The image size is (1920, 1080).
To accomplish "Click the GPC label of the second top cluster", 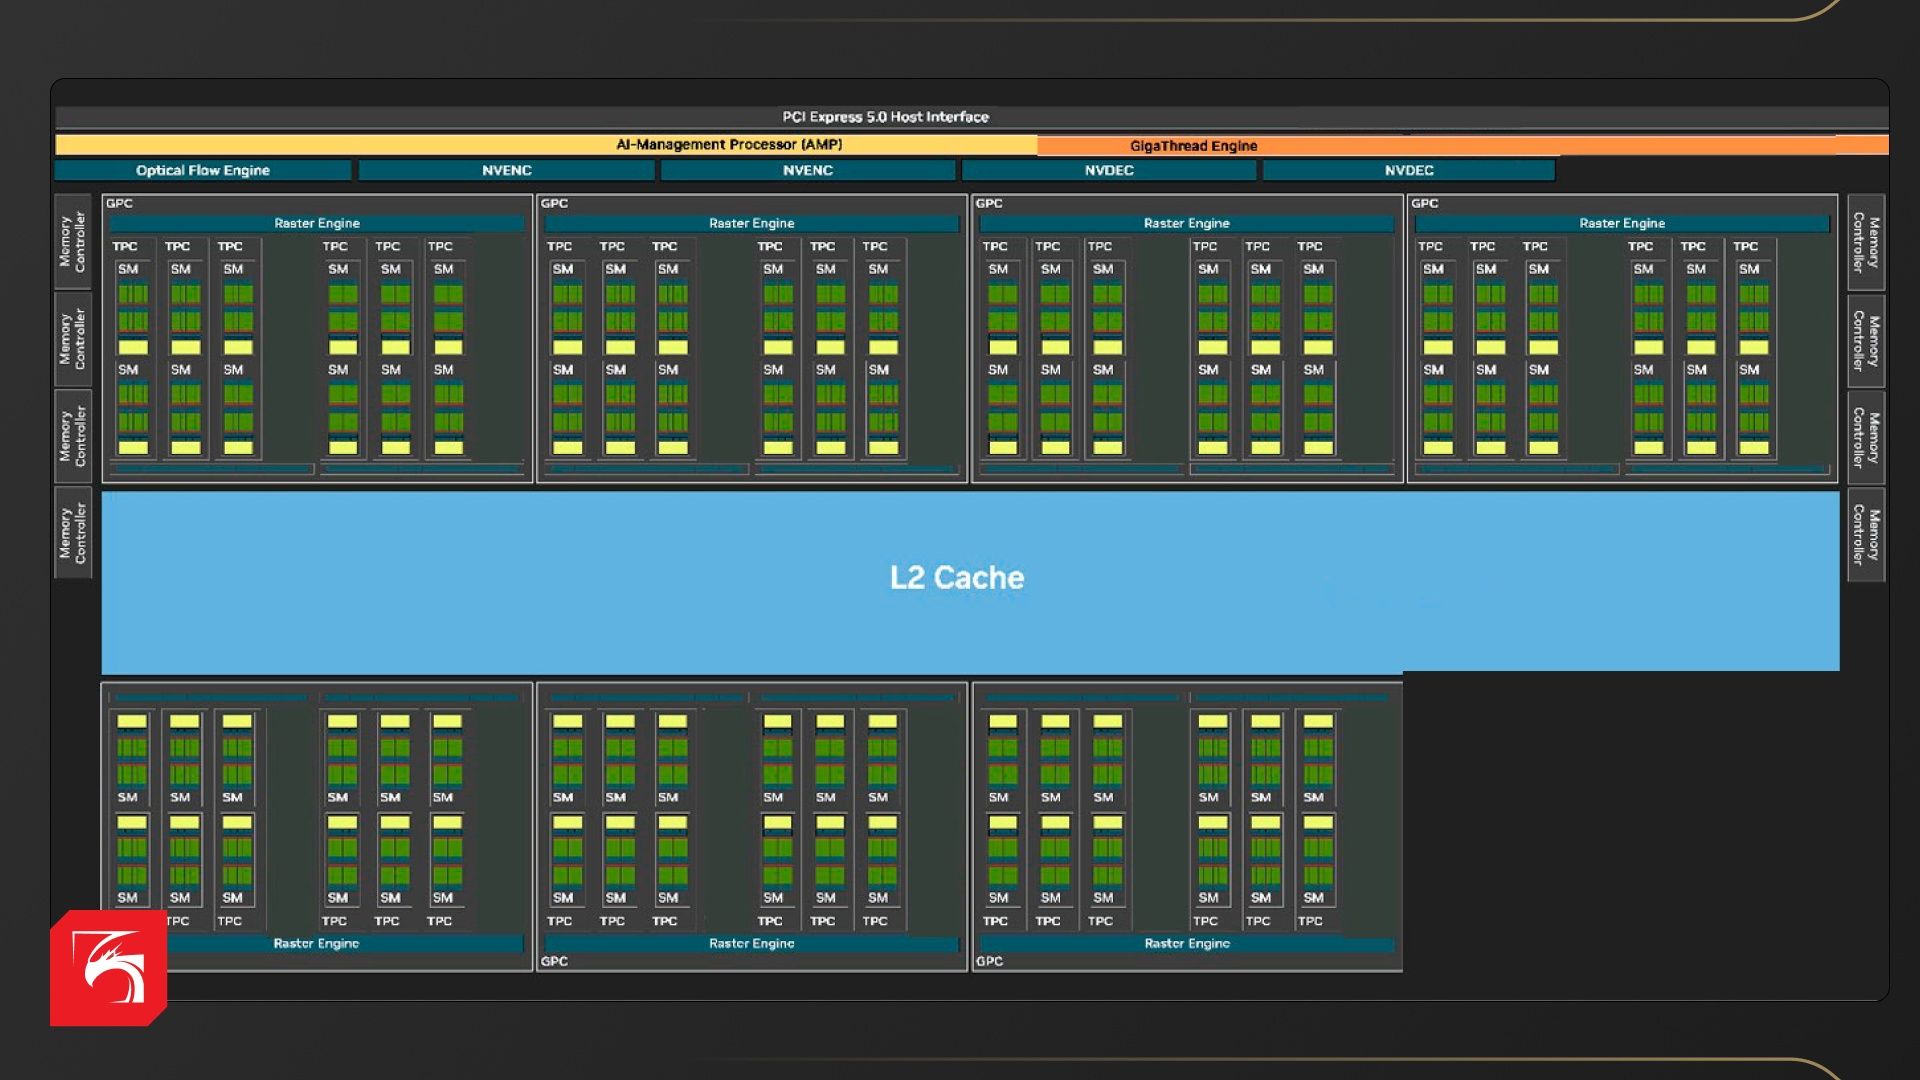I will pos(554,203).
